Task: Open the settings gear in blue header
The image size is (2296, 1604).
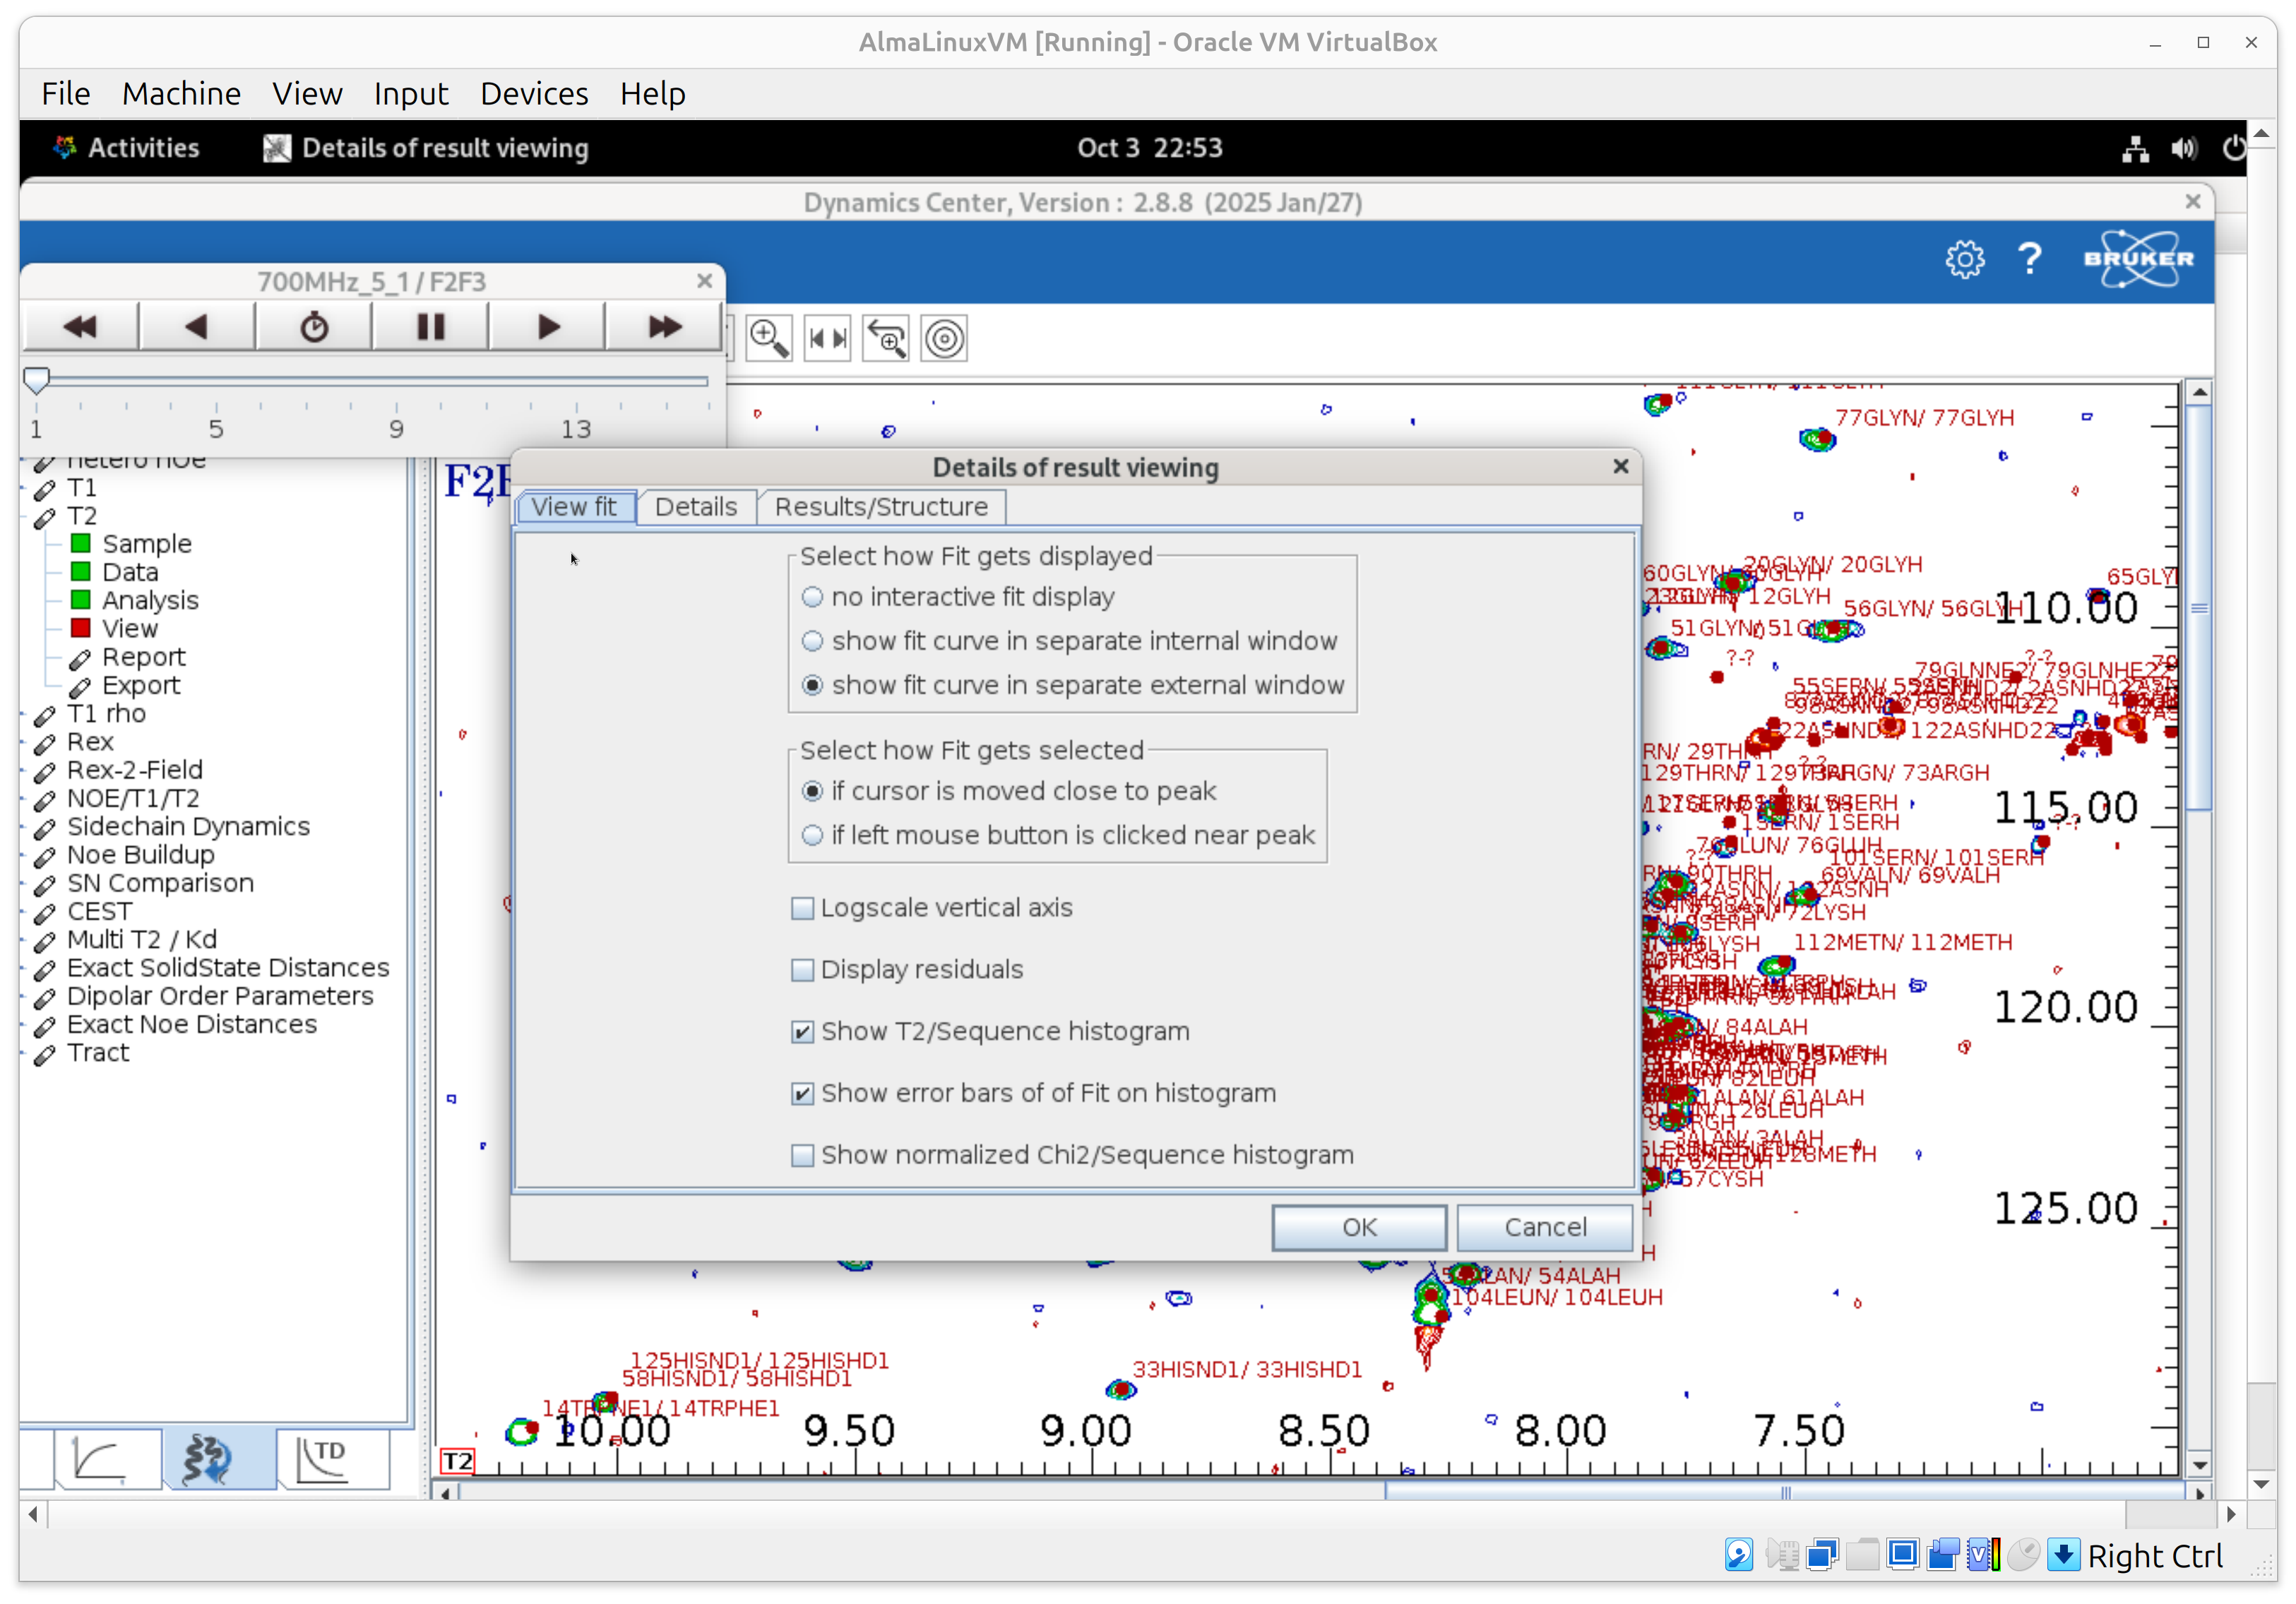Action: pos(1964,259)
